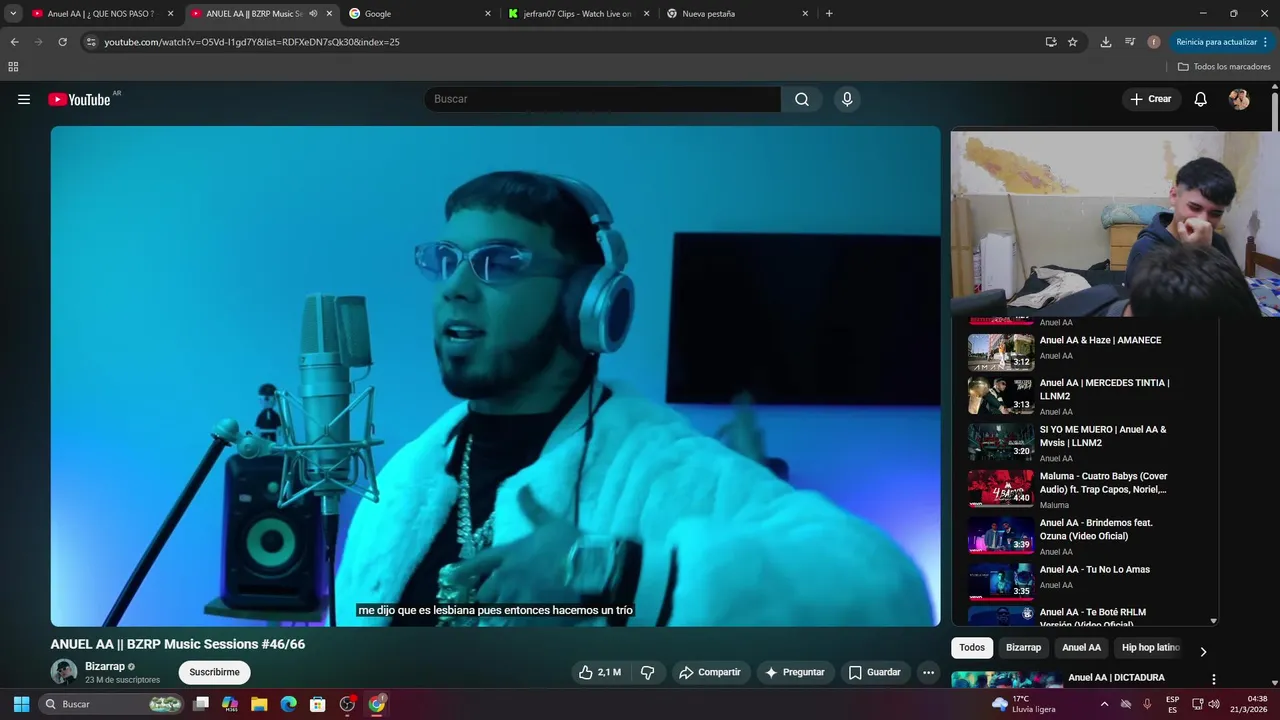This screenshot has height=720, width=1280.
Task: Dislike the video with thumbs down
Action: [x=647, y=673]
